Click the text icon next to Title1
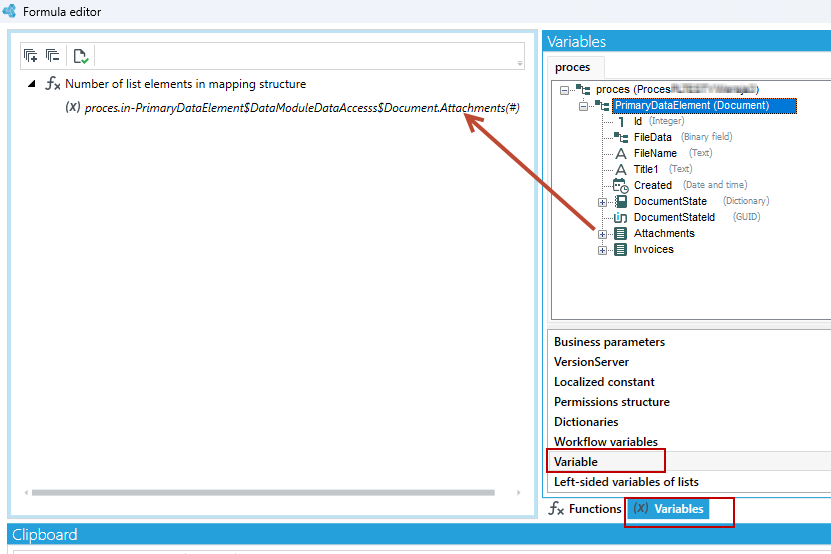Image resolution: width=831 pixels, height=554 pixels. pos(621,170)
